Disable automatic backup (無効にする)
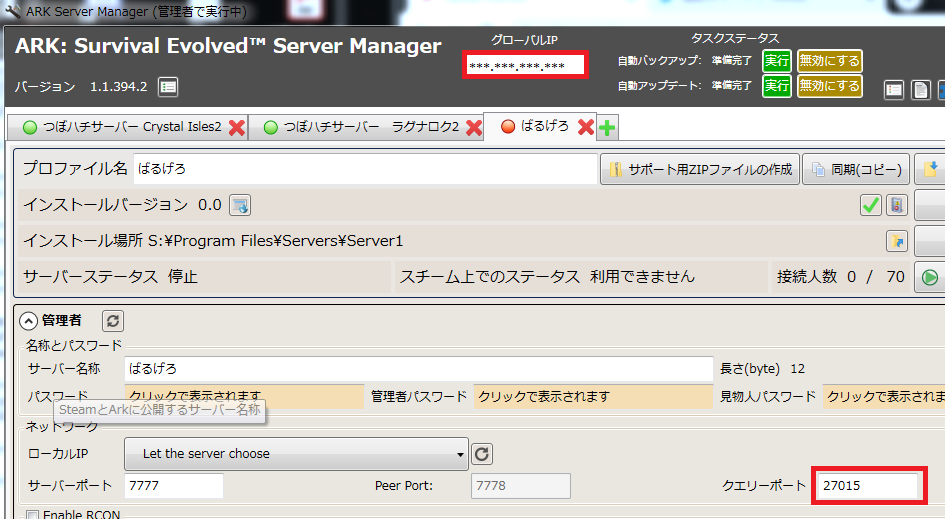Image resolution: width=945 pixels, height=519 pixels. [x=829, y=61]
